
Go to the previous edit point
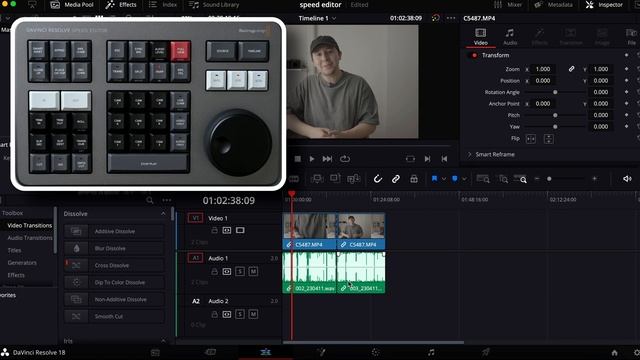444,159
